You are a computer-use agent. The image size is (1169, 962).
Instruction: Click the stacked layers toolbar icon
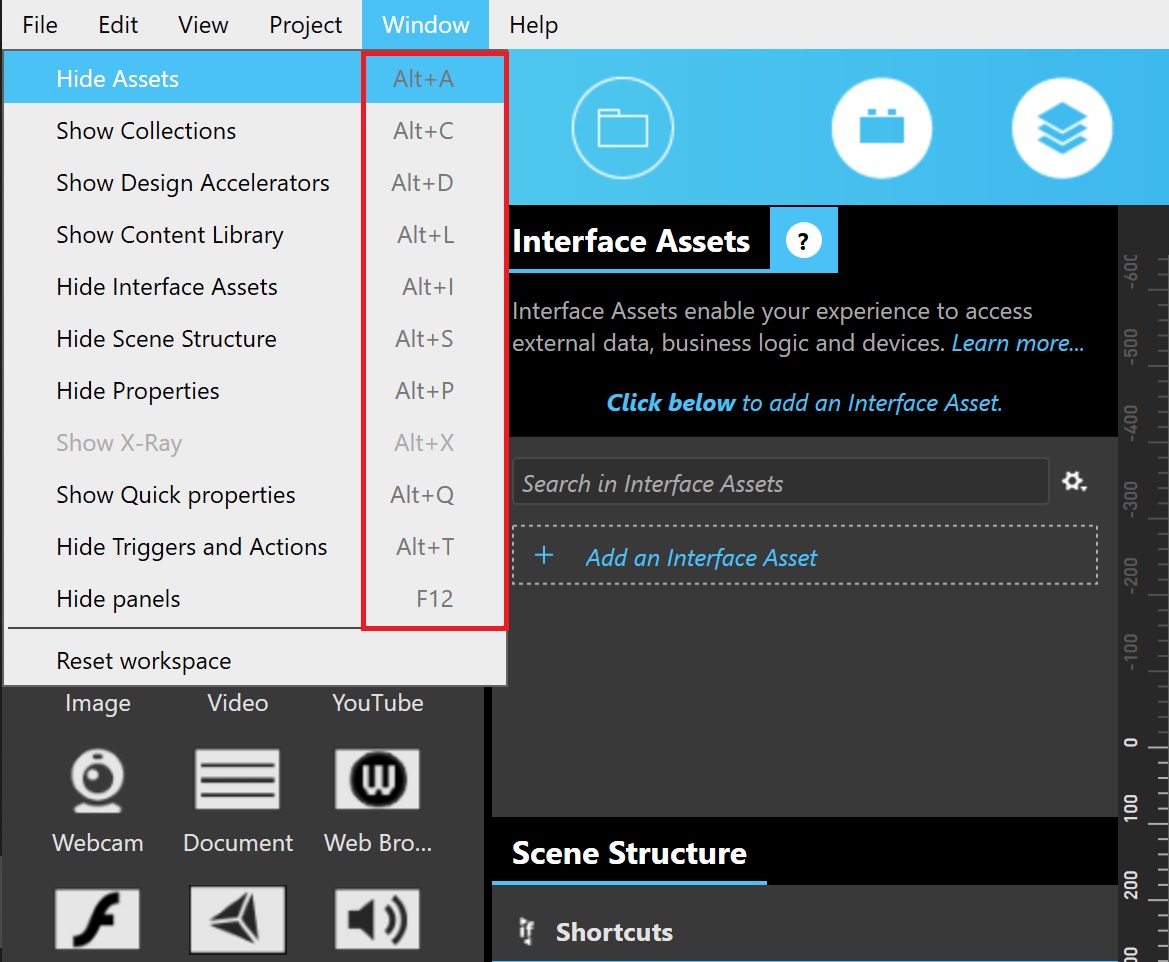tap(1062, 128)
